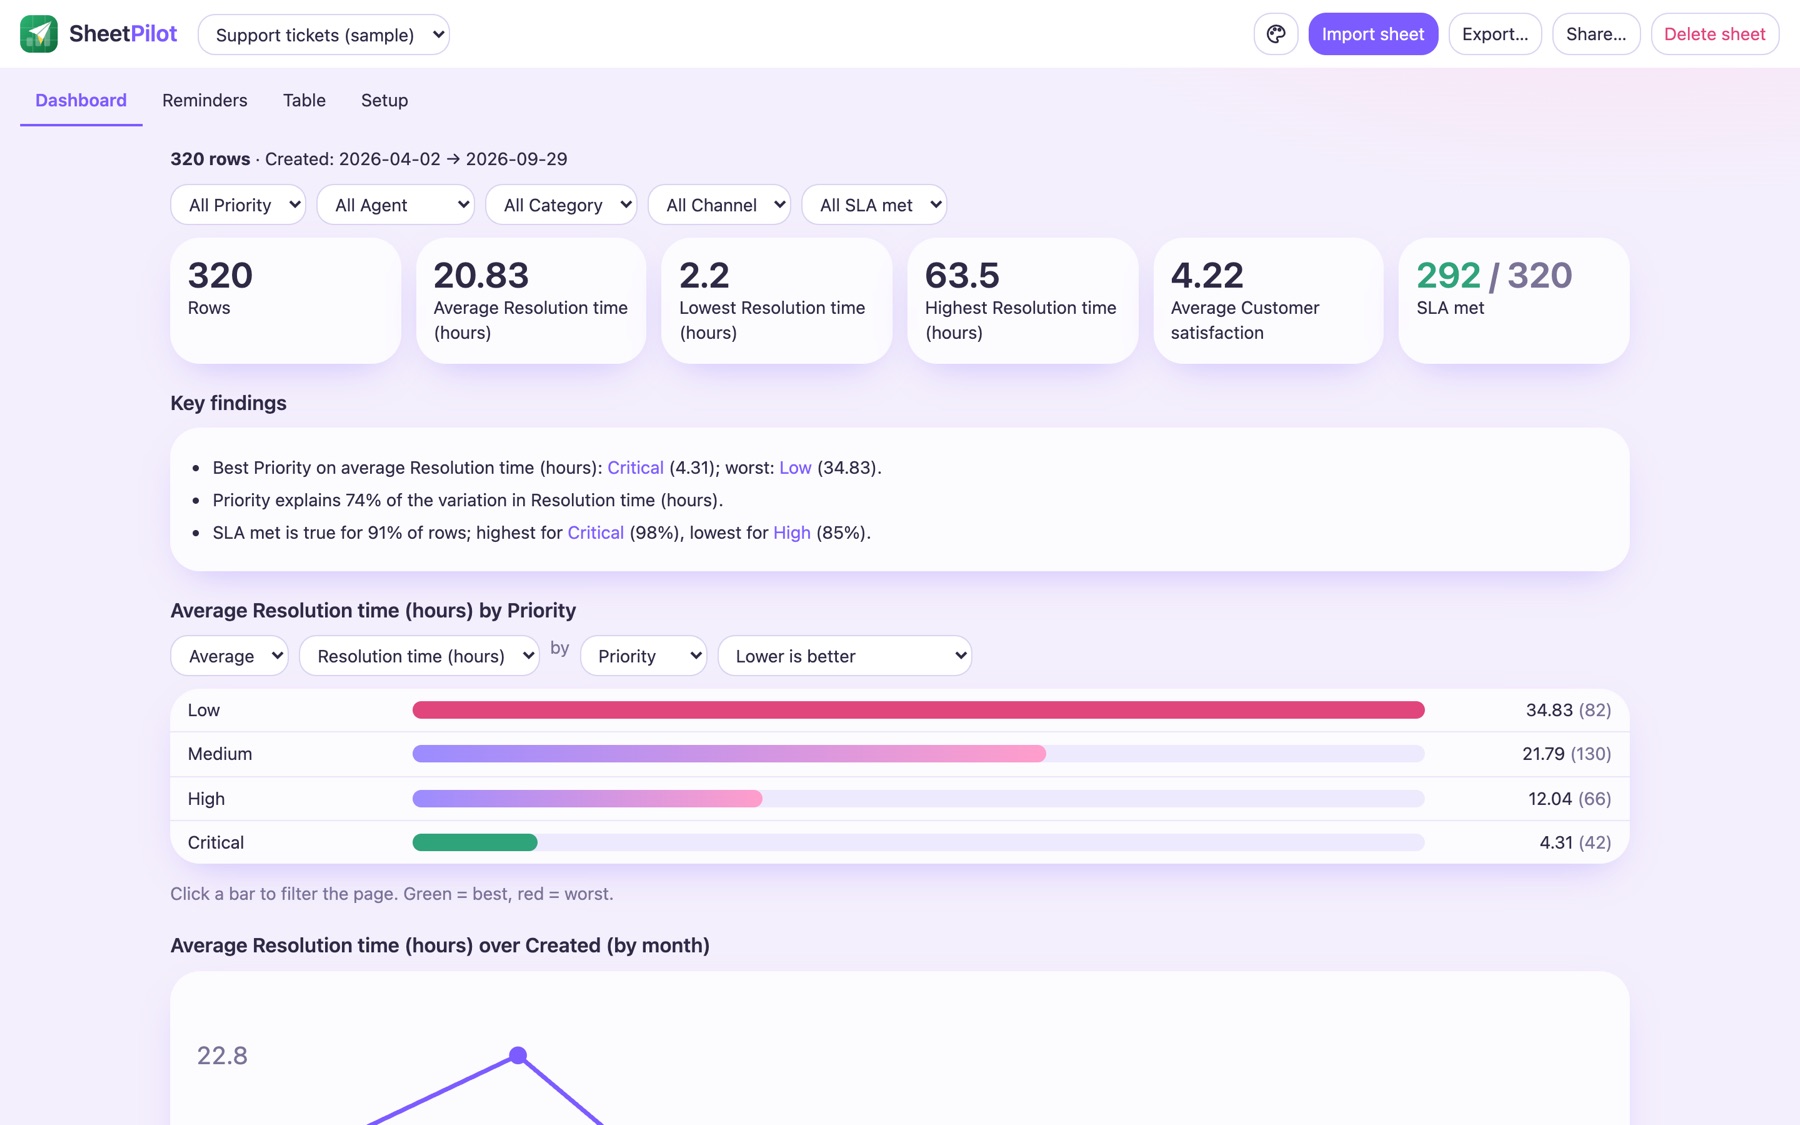Image resolution: width=1800 pixels, height=1125 pixels.
Task: Open the theme palette icon button
Action: coord(1276,34)
